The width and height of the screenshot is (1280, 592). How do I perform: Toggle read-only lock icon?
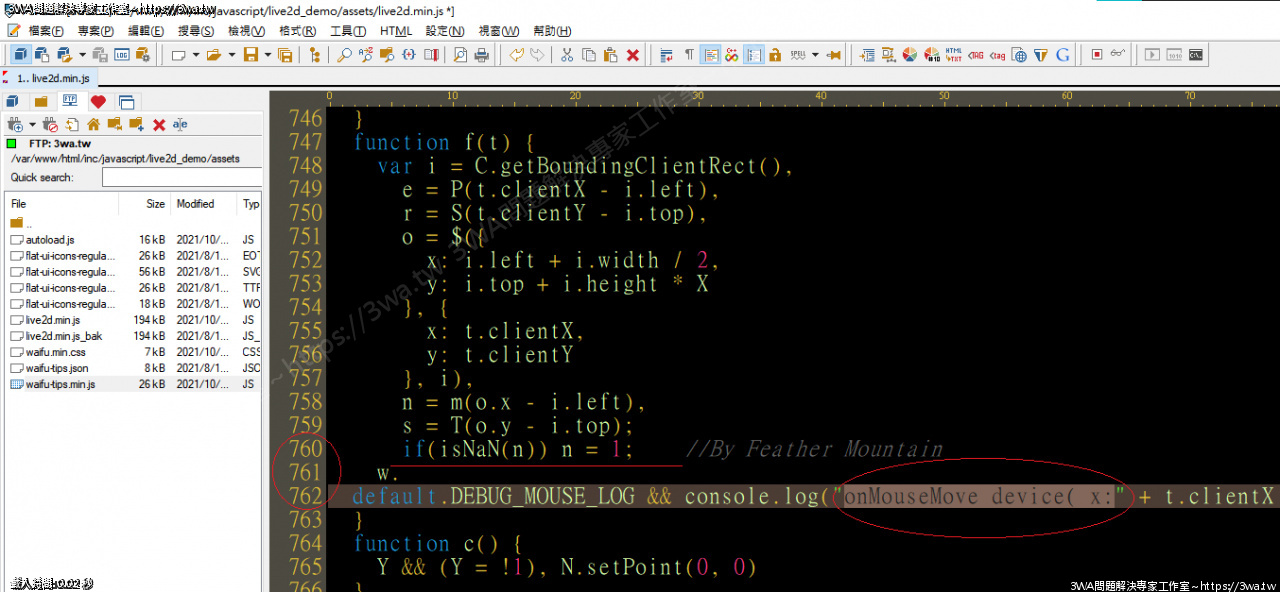coord(775,55)
